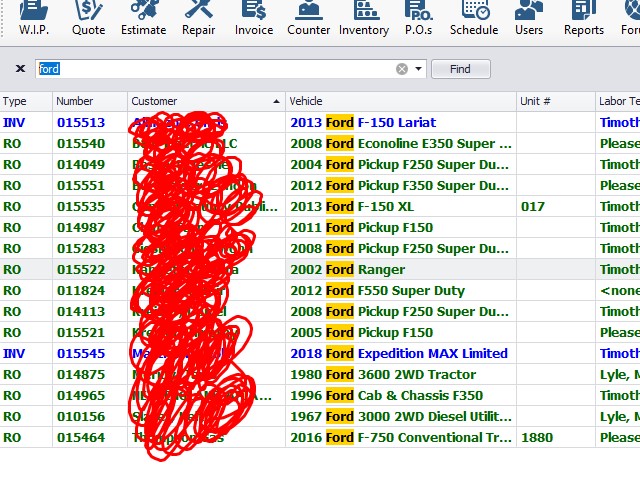Viewport: 640px width, 484px height.
Task: Open the Inventory module
Action: coord(364,18)
